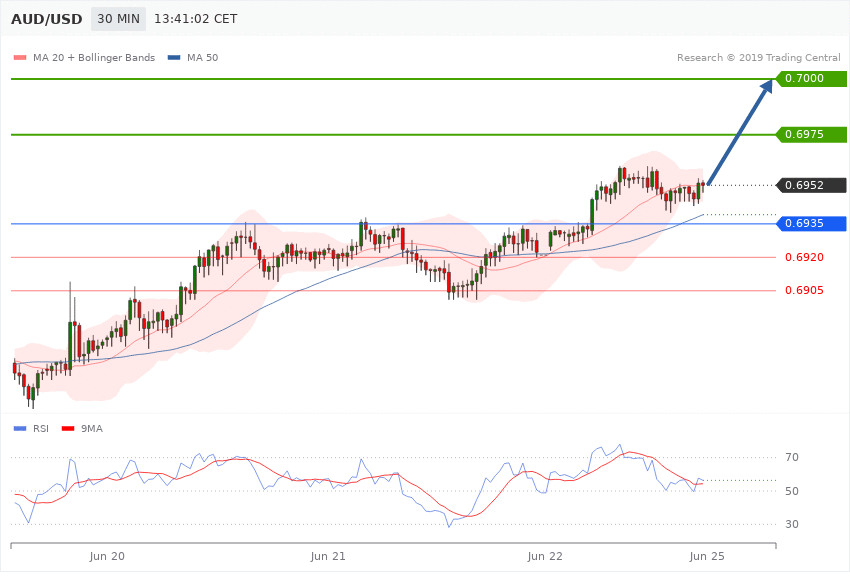The image size is (850, 576).
Task: Click the RSI 70 level label
Action: click(x=792, y=457)
